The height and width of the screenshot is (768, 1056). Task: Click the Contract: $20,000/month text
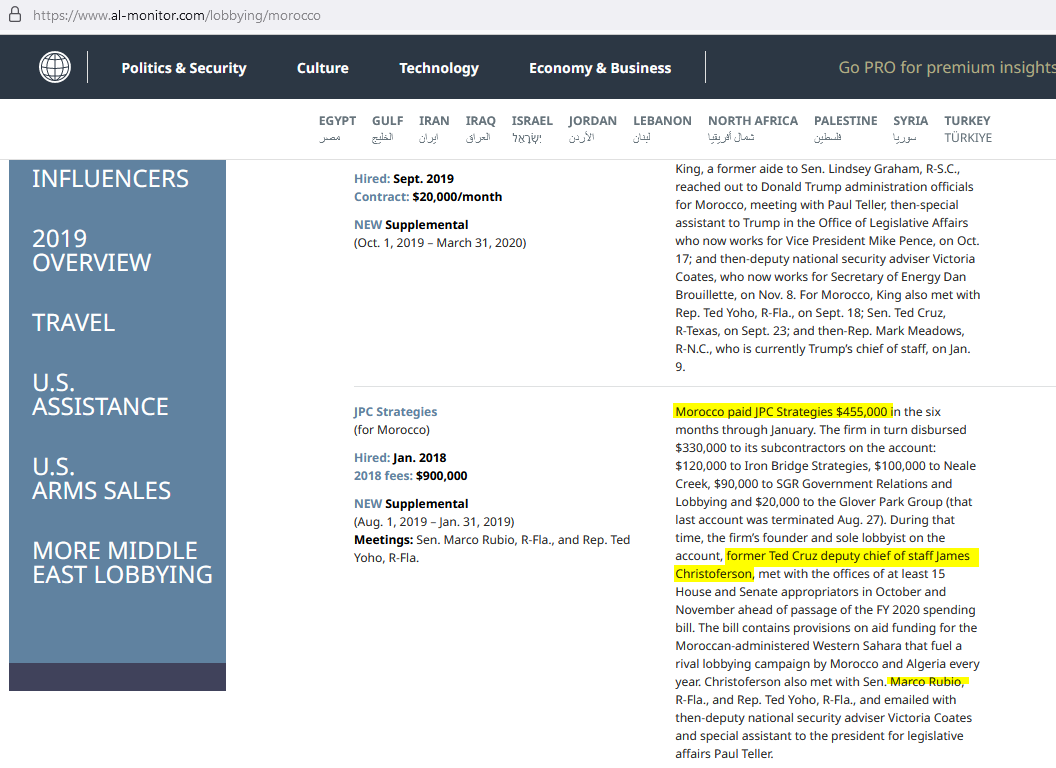pos(428,197)
